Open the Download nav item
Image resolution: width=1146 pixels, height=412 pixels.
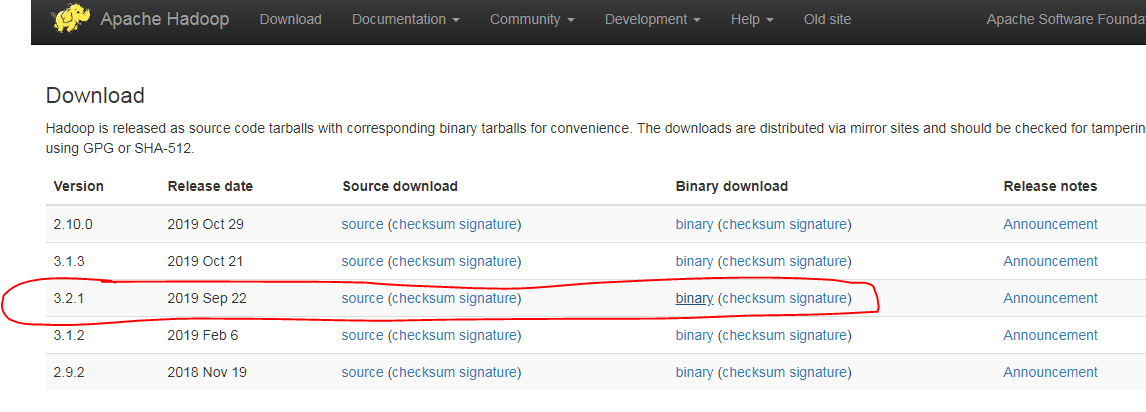click(x=290, y=20)
